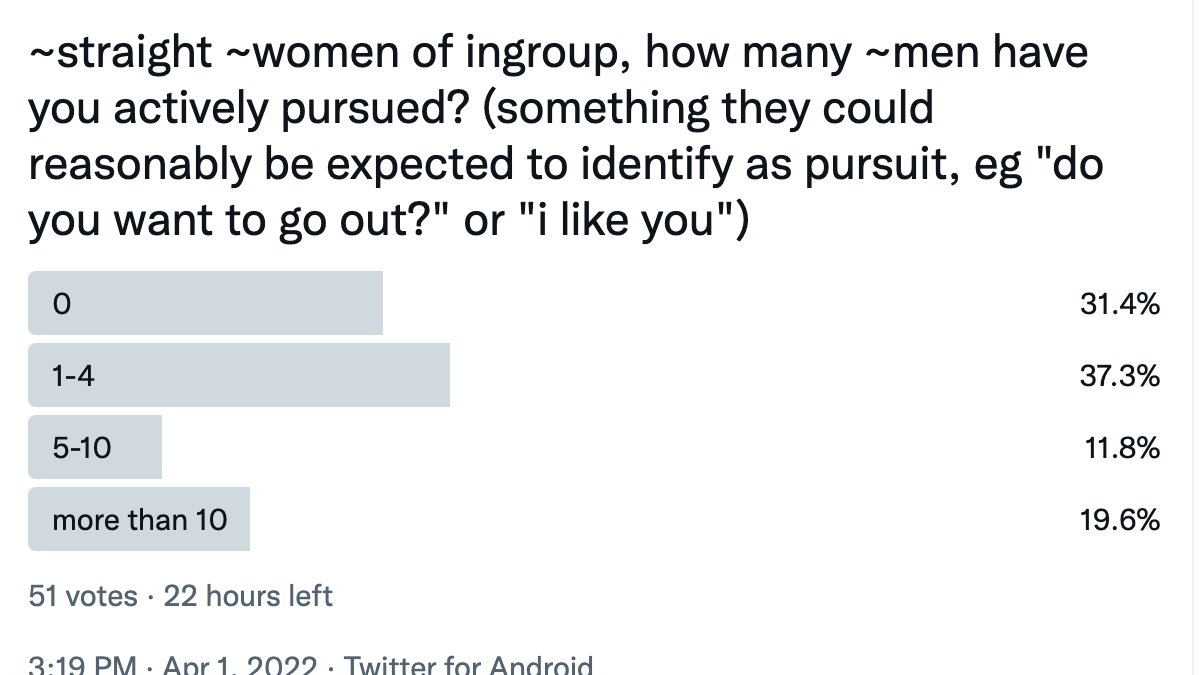
Task: Open the "Twitter for Android" source link
Action: tap(468, 666)
